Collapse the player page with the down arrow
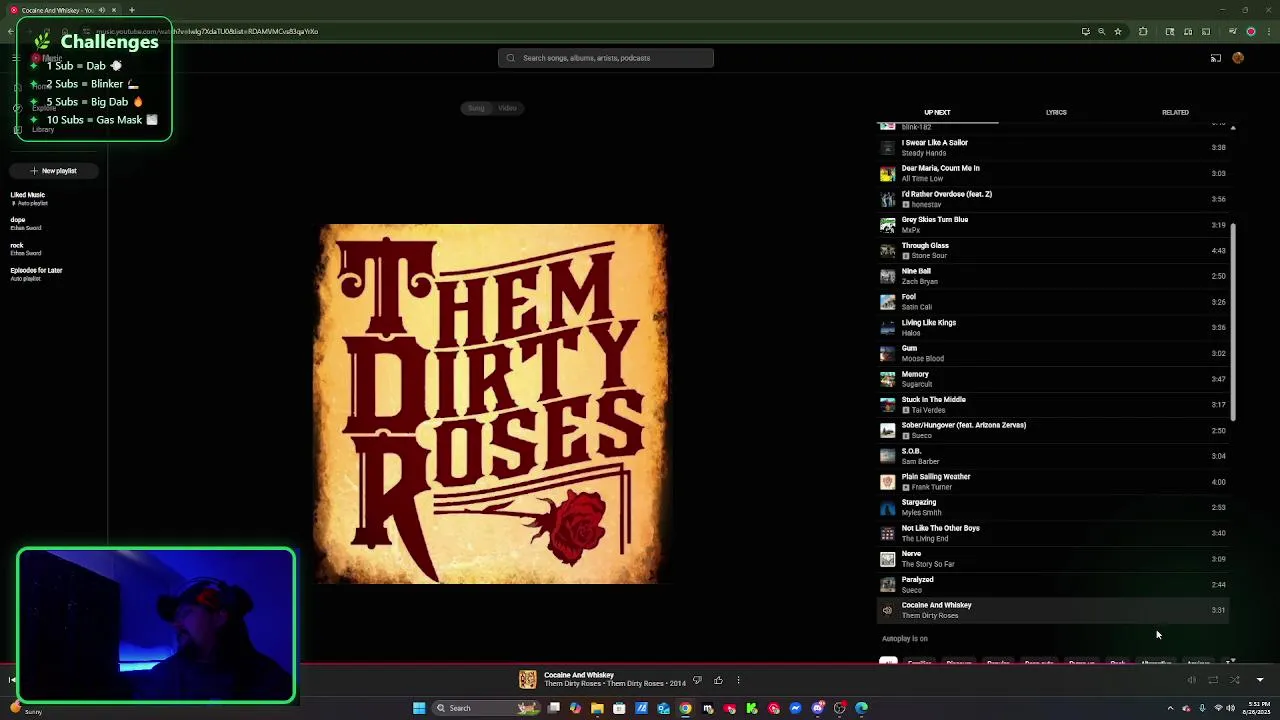The image size is (1280, 720). [x=1260, y=680]
